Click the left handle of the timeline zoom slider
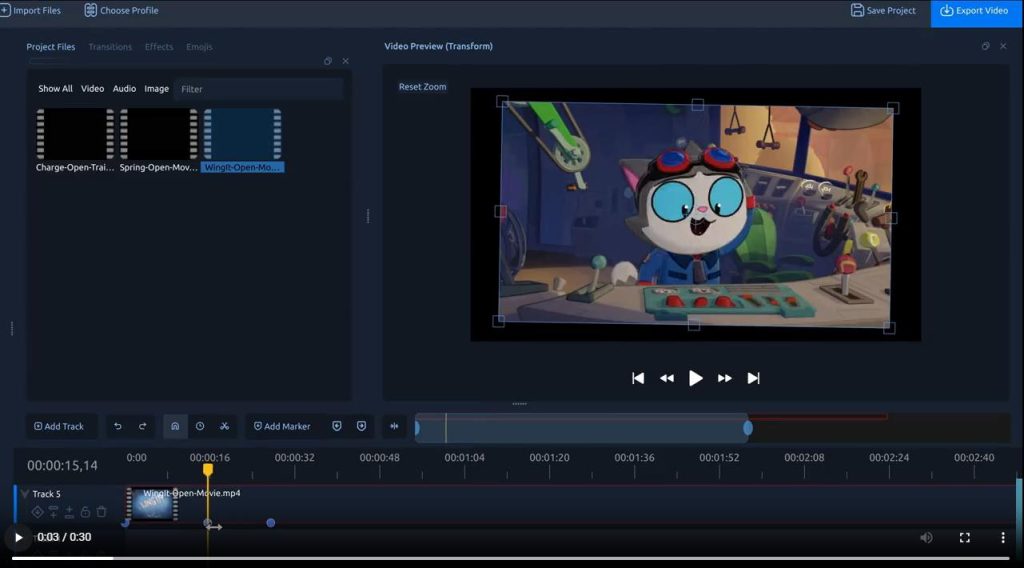 pyautogui.click(x=417, y=428)
